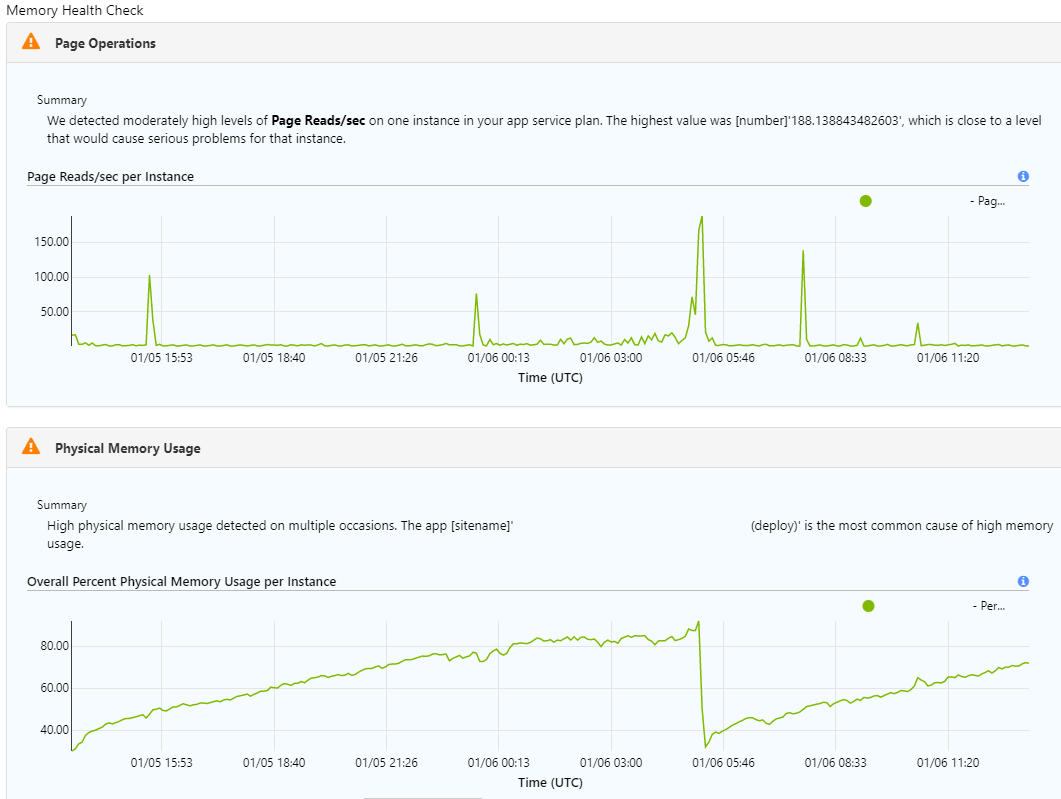The height and width of the screenshot is (799, 1061).
Task: Click '01/05 18:40' on Page Reads chart axis
Action: point(274,358)
